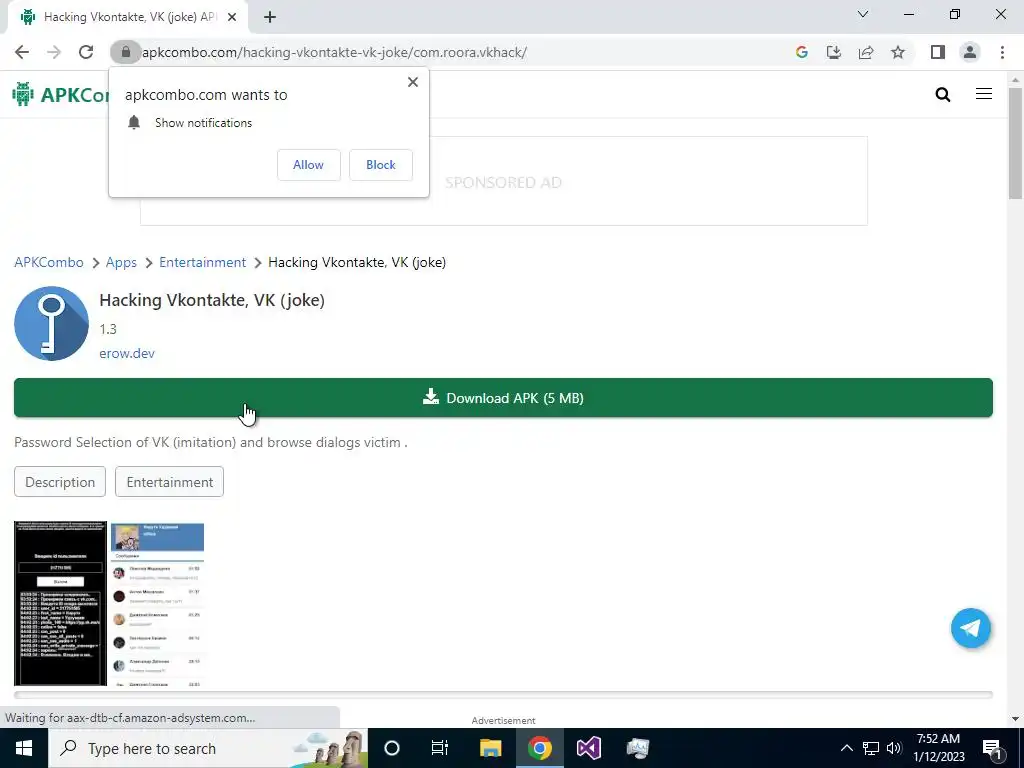The image size is (1024, 768).
Task: Click the Google icon in address bar
Action: (802, 52)
